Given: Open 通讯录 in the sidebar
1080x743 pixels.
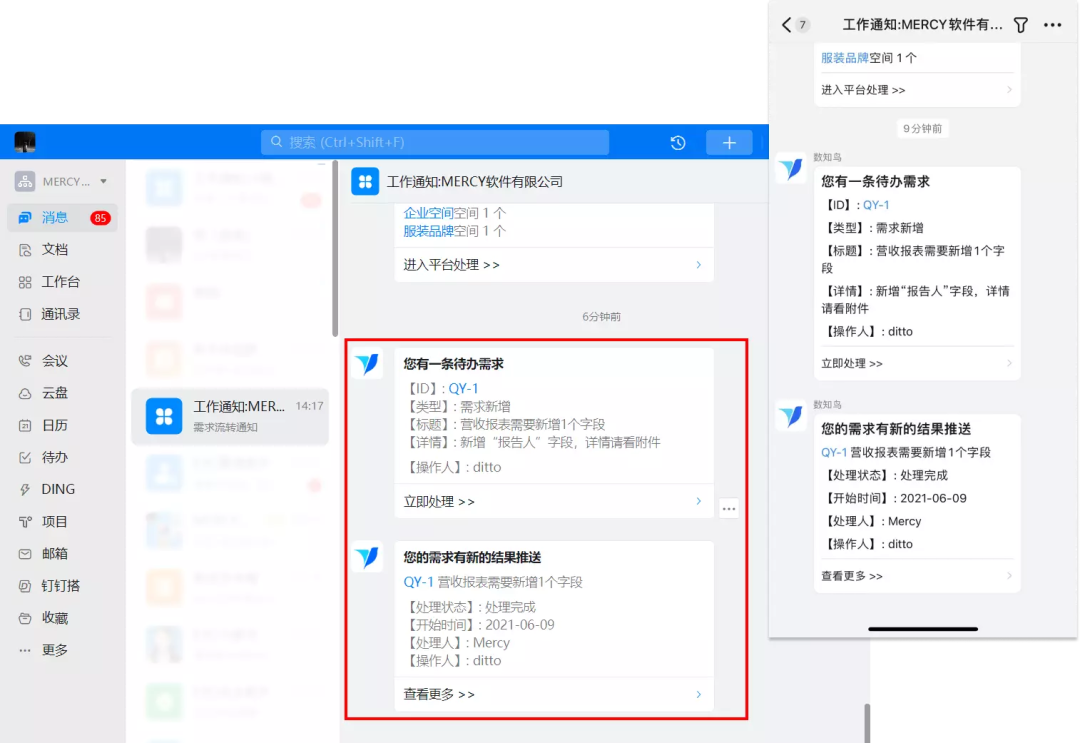Looking at the screenshot, I should coord(62,314).
